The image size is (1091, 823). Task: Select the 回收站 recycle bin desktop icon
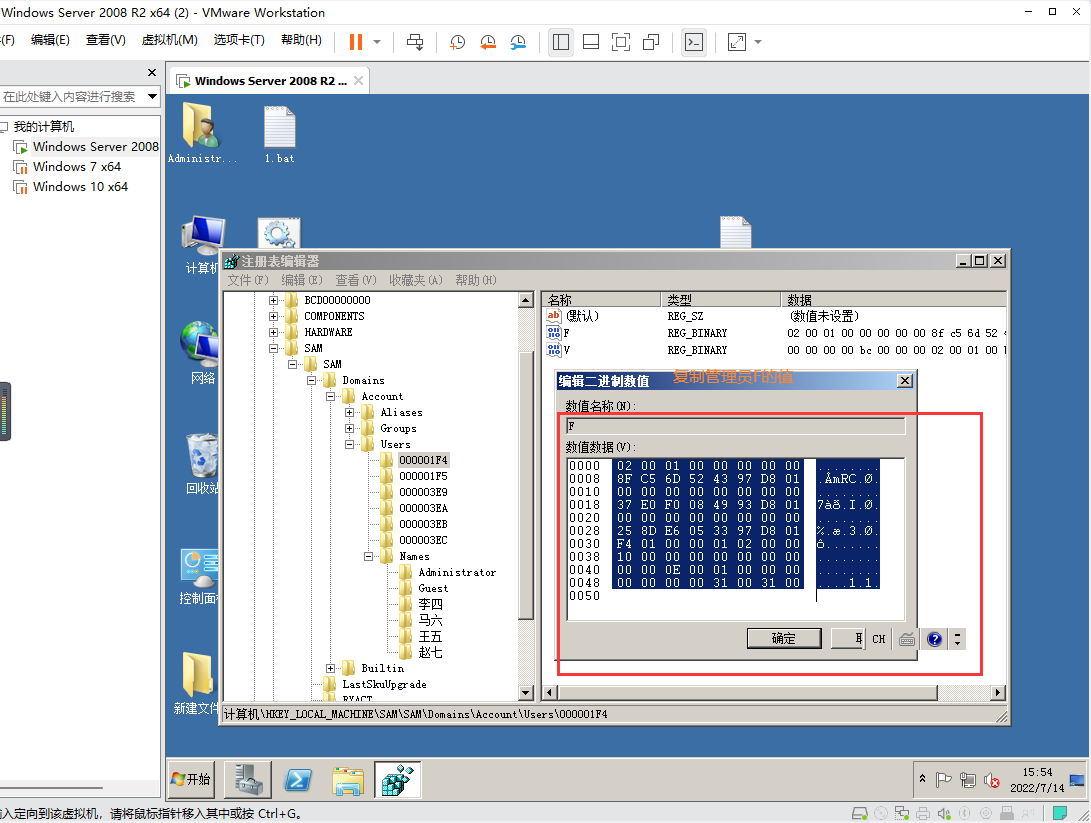point(202,463)
